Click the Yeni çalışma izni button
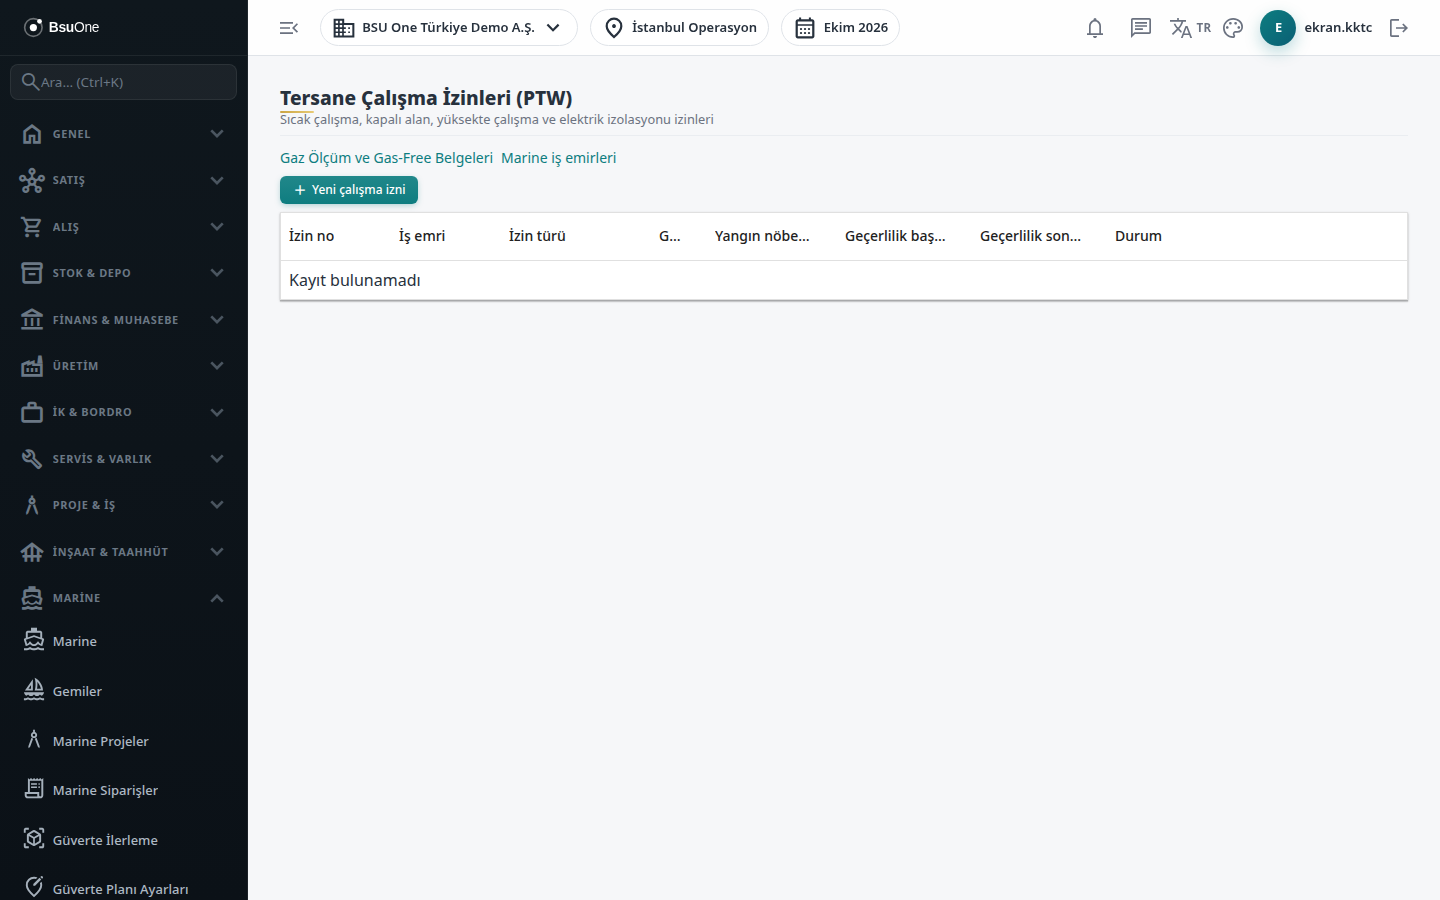 point(349,190)
